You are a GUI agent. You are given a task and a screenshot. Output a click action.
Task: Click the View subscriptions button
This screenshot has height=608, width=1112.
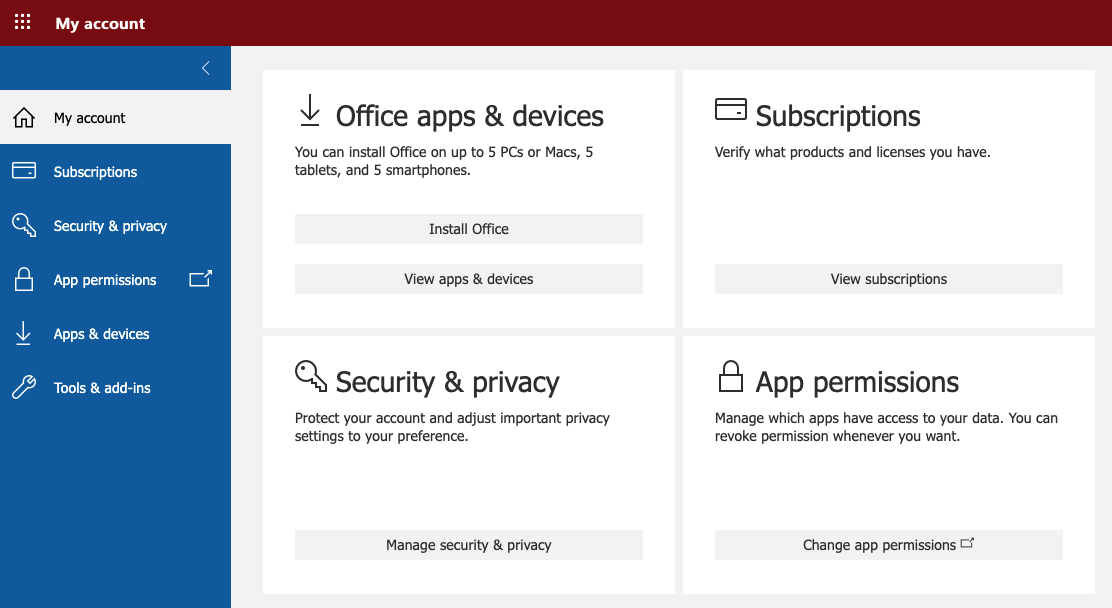[x=888, y=279]
